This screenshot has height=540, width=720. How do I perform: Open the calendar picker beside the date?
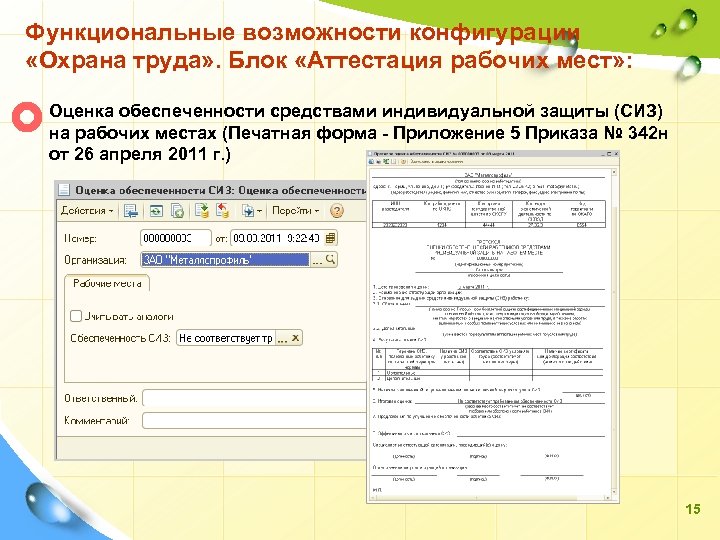pyautogui.click(x=330, y=238)
